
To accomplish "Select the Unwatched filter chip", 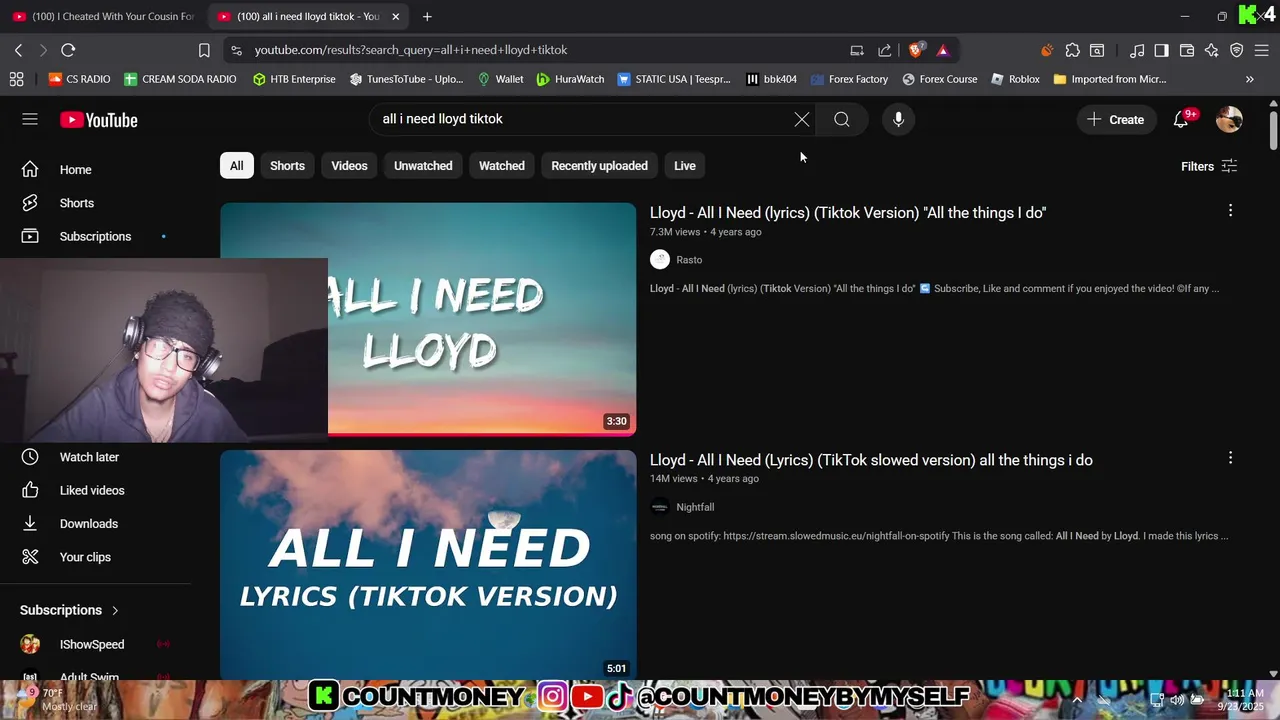I will tap(423, 166).
